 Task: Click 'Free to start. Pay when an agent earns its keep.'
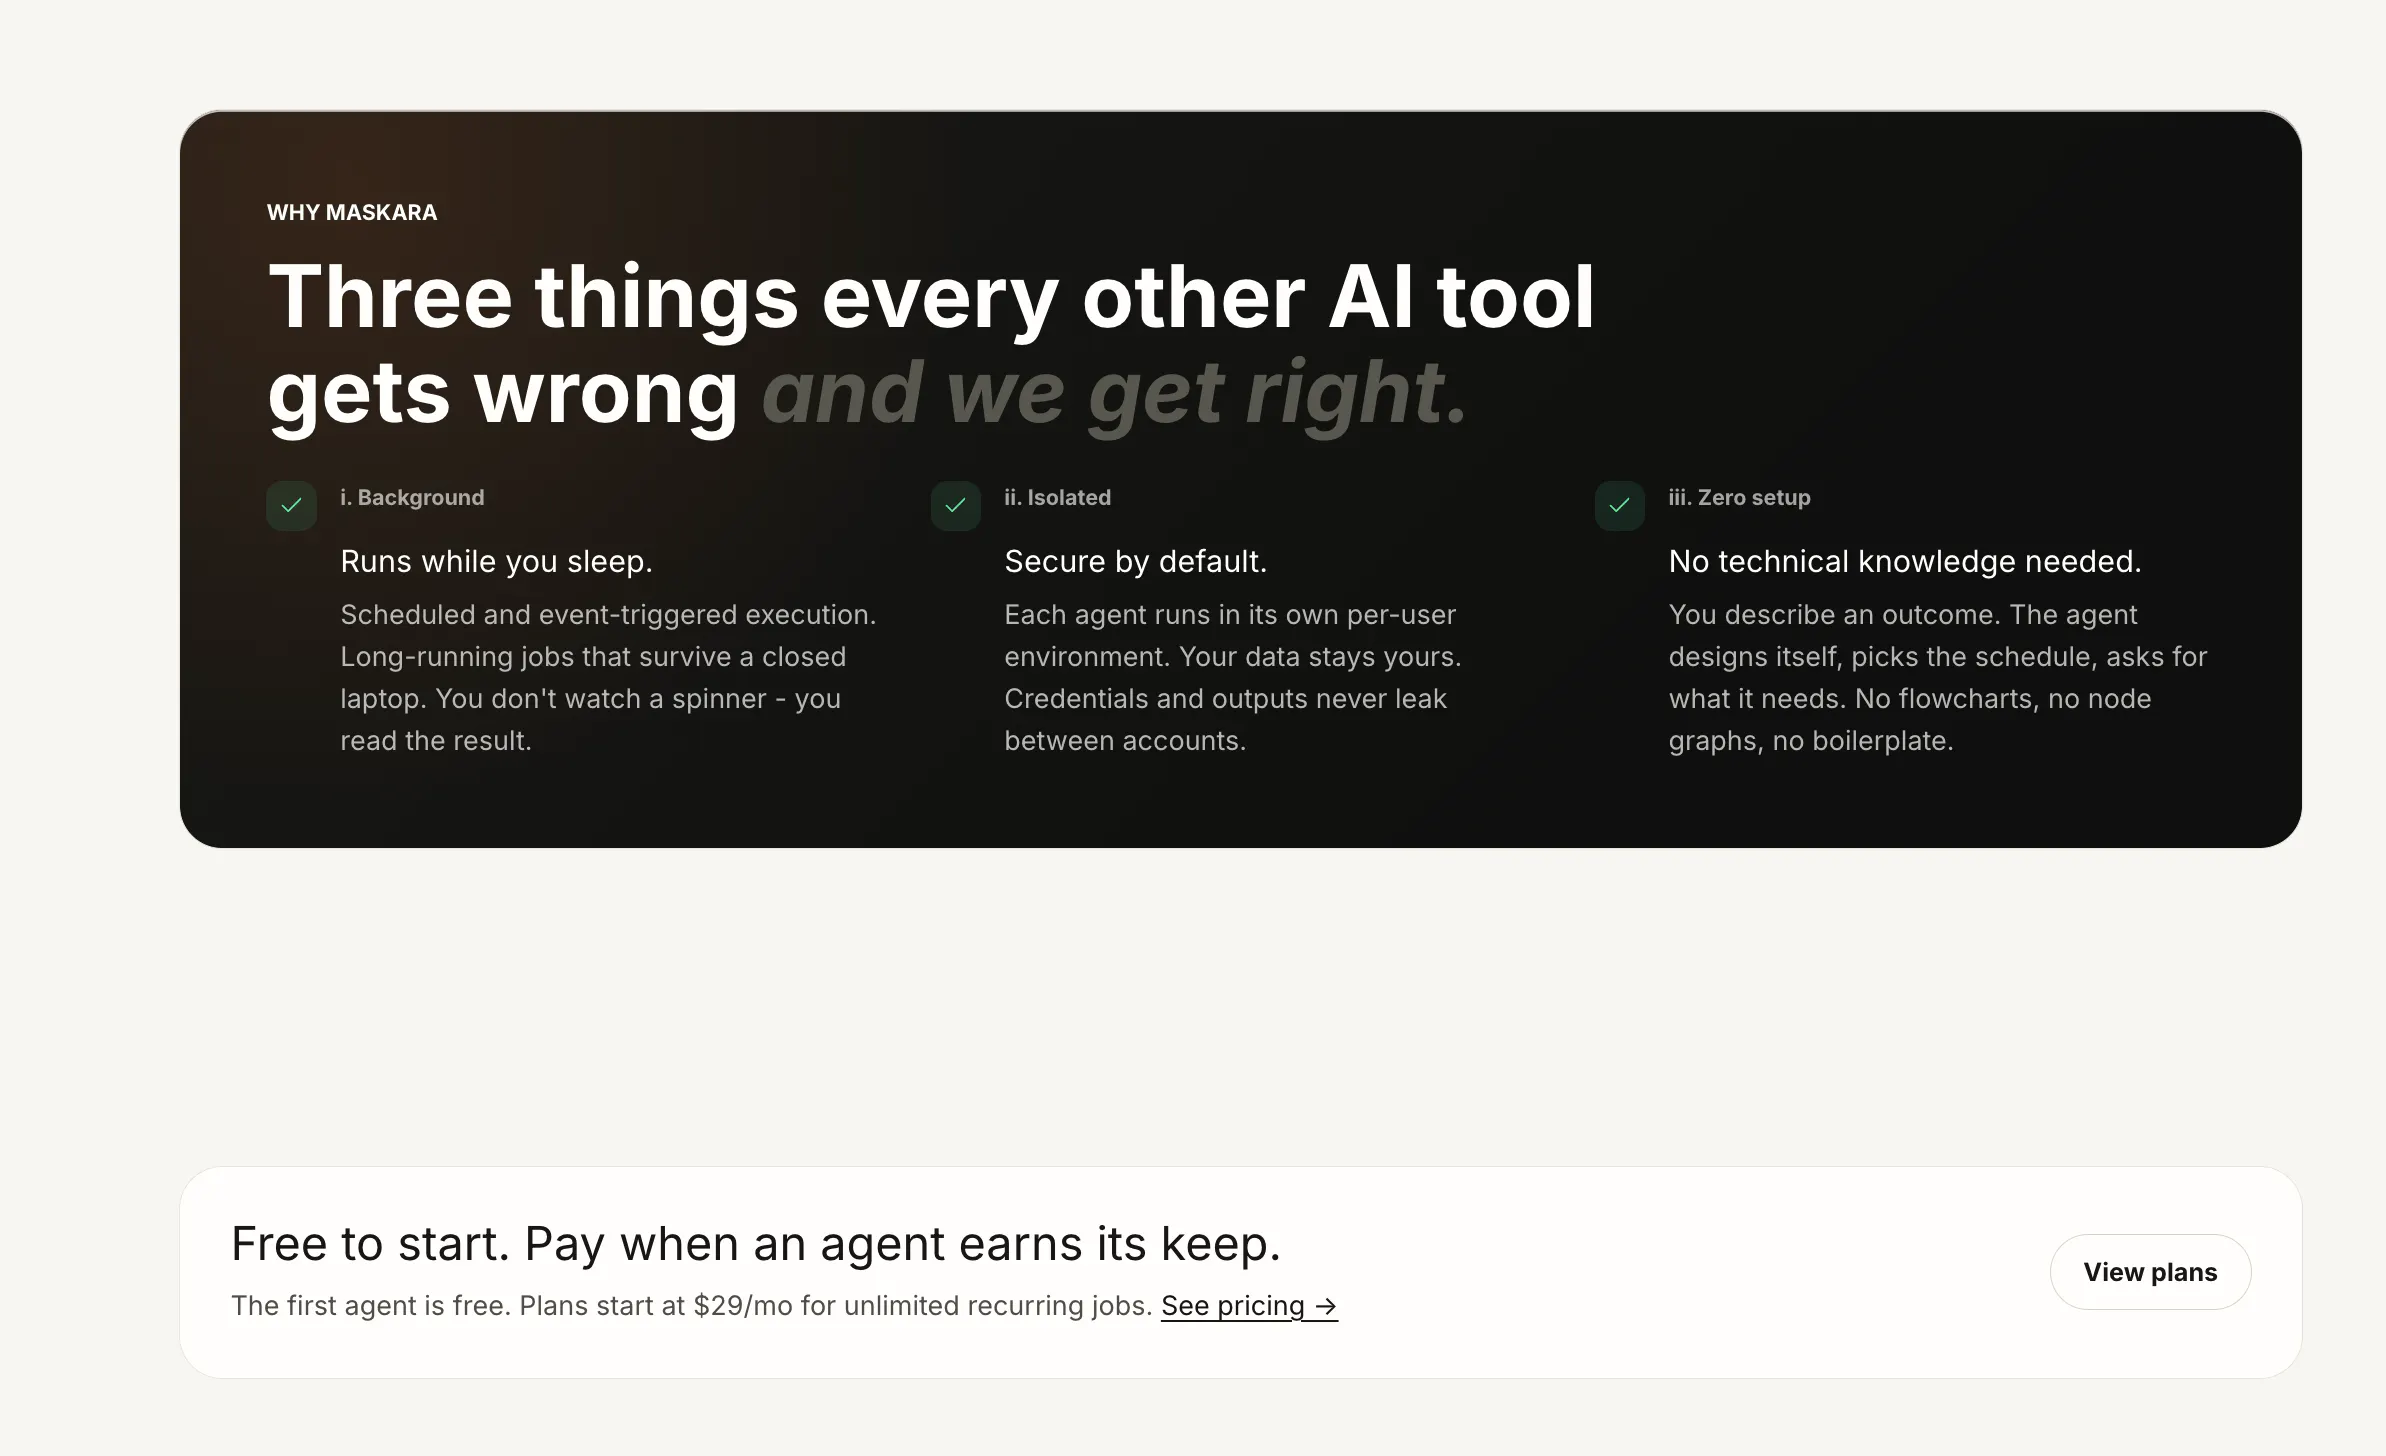756,1244
